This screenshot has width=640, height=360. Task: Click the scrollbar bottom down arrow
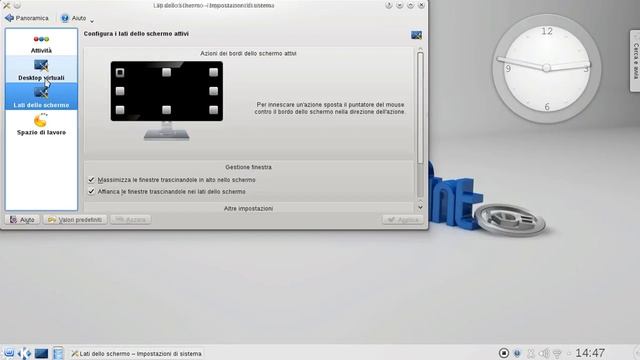point(420,208)
